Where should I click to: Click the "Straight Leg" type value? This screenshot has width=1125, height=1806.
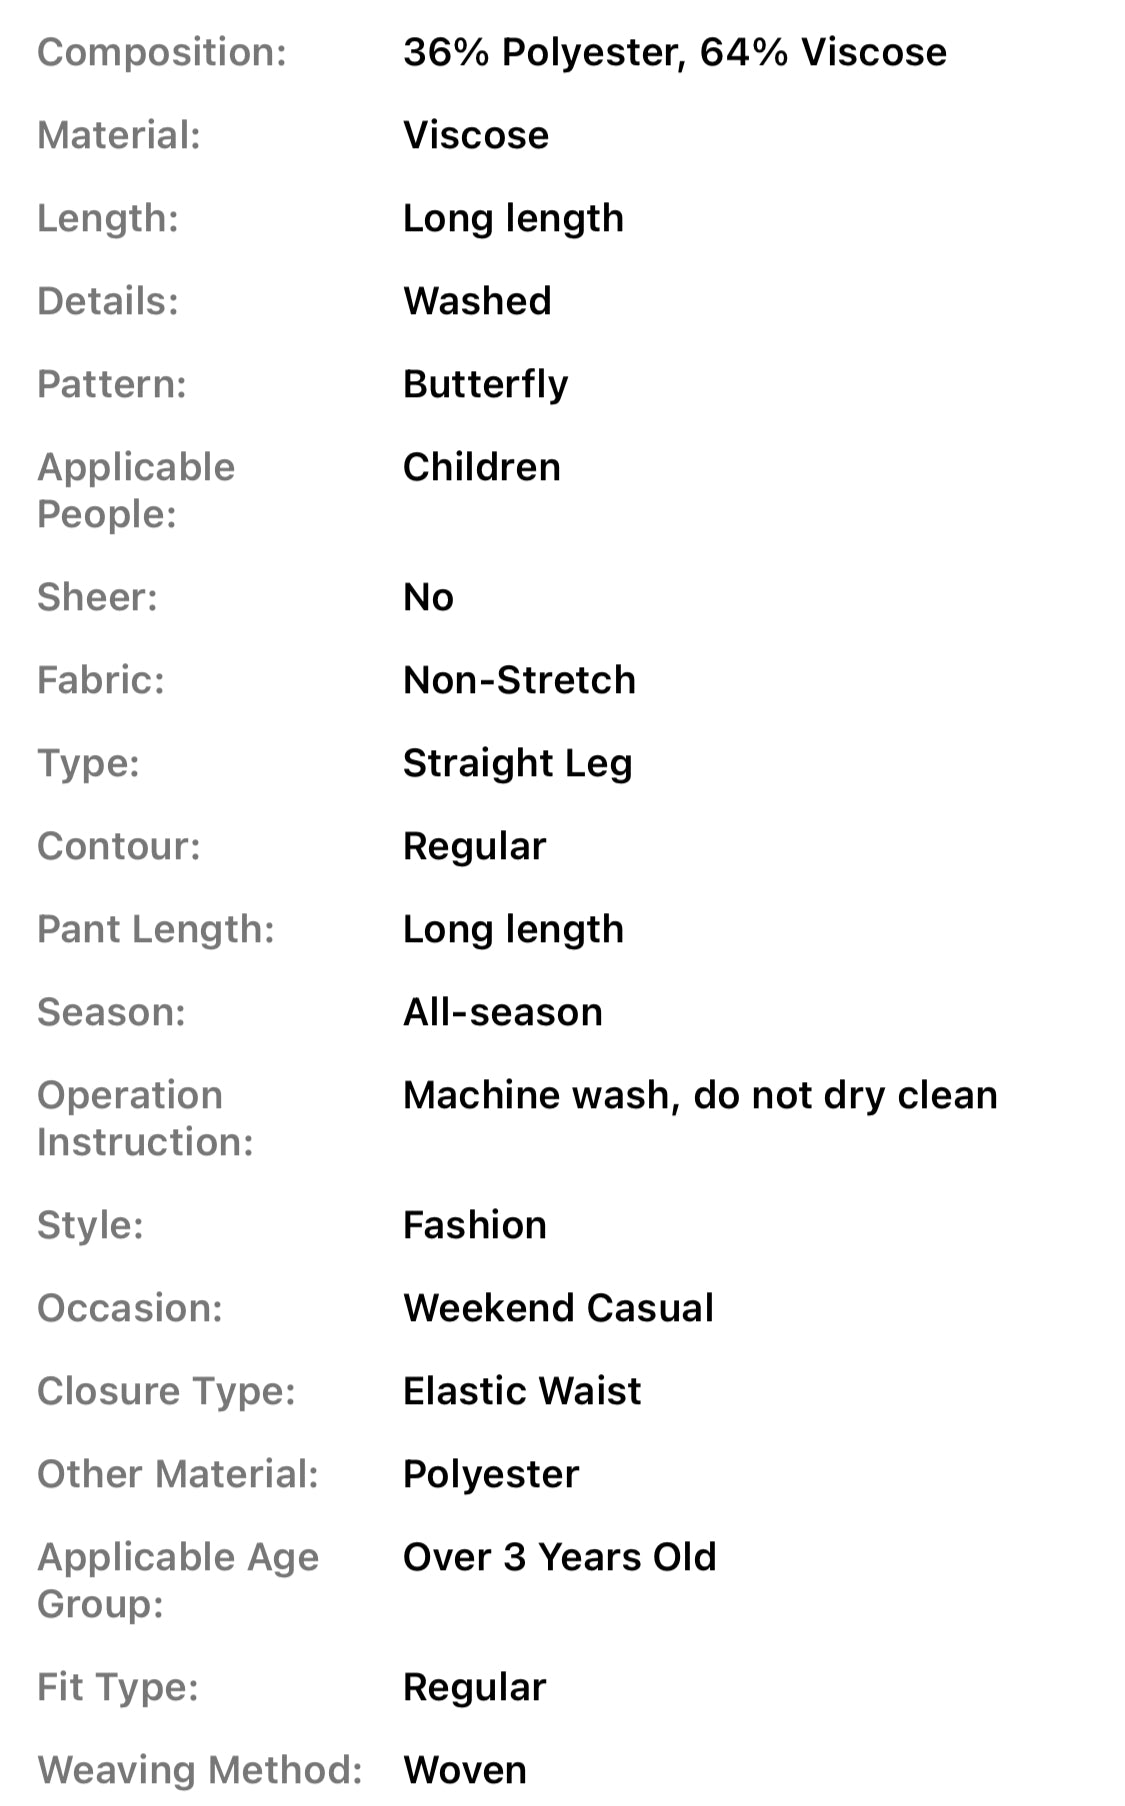(517, 764)
